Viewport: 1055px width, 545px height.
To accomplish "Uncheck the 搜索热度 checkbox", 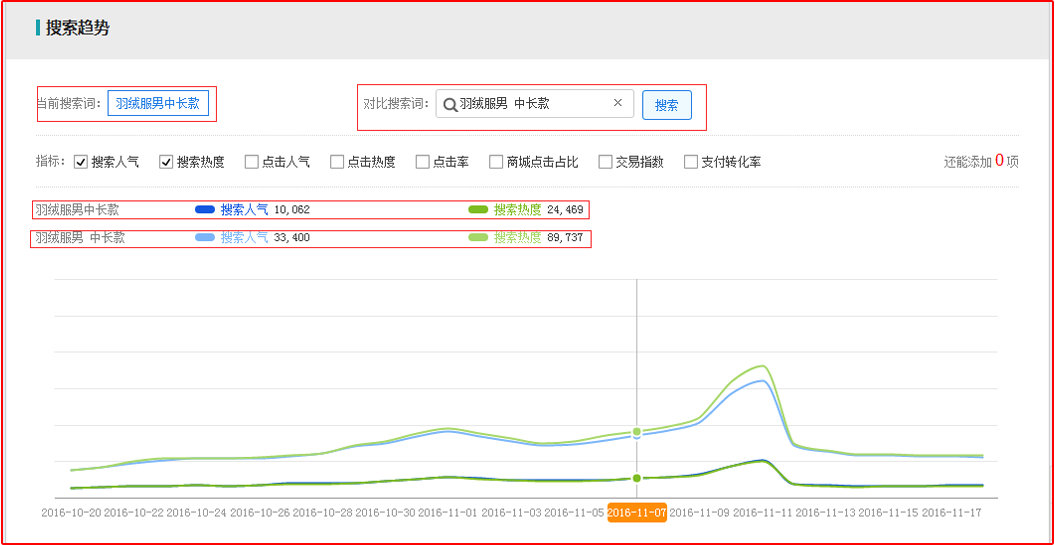I will (167, 162).
